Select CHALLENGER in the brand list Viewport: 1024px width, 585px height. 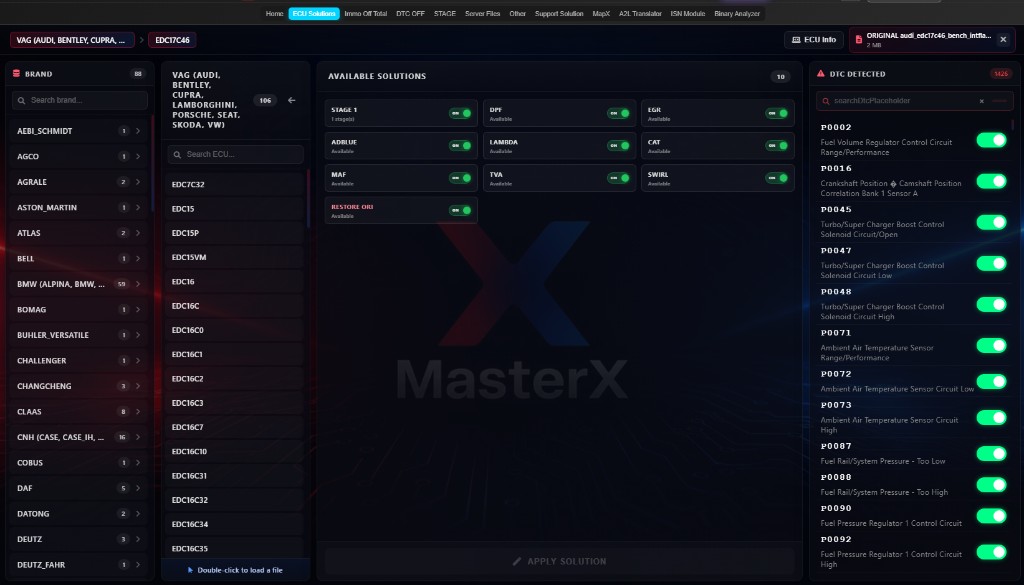pyautogui.click(x=80, y=360)
